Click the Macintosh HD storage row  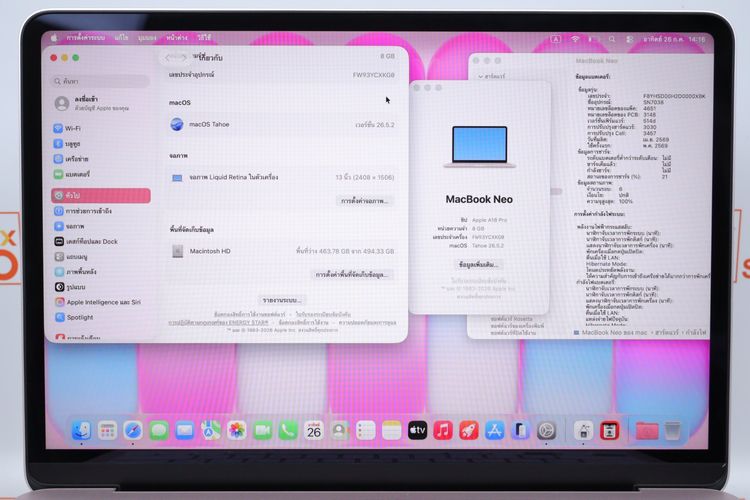click(x=282, y=251)
